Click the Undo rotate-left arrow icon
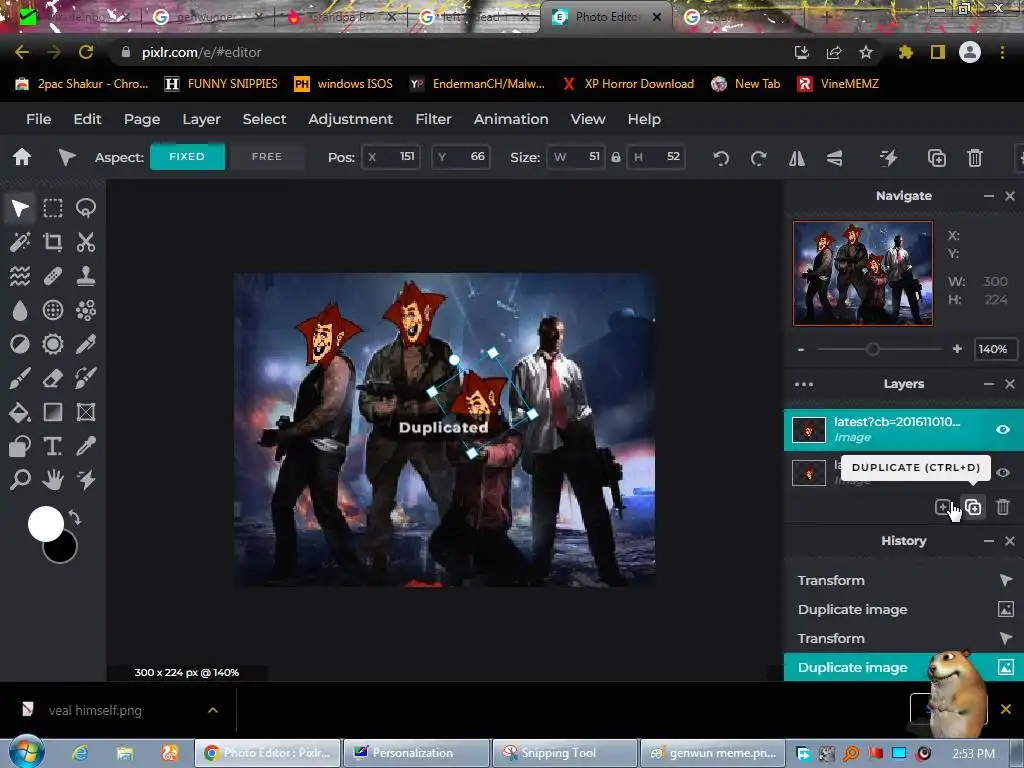 coord(721,158)
